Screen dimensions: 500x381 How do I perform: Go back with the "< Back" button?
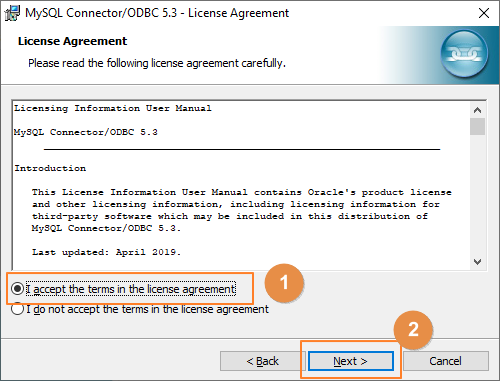pyautogui.click(x=263, y=361)
